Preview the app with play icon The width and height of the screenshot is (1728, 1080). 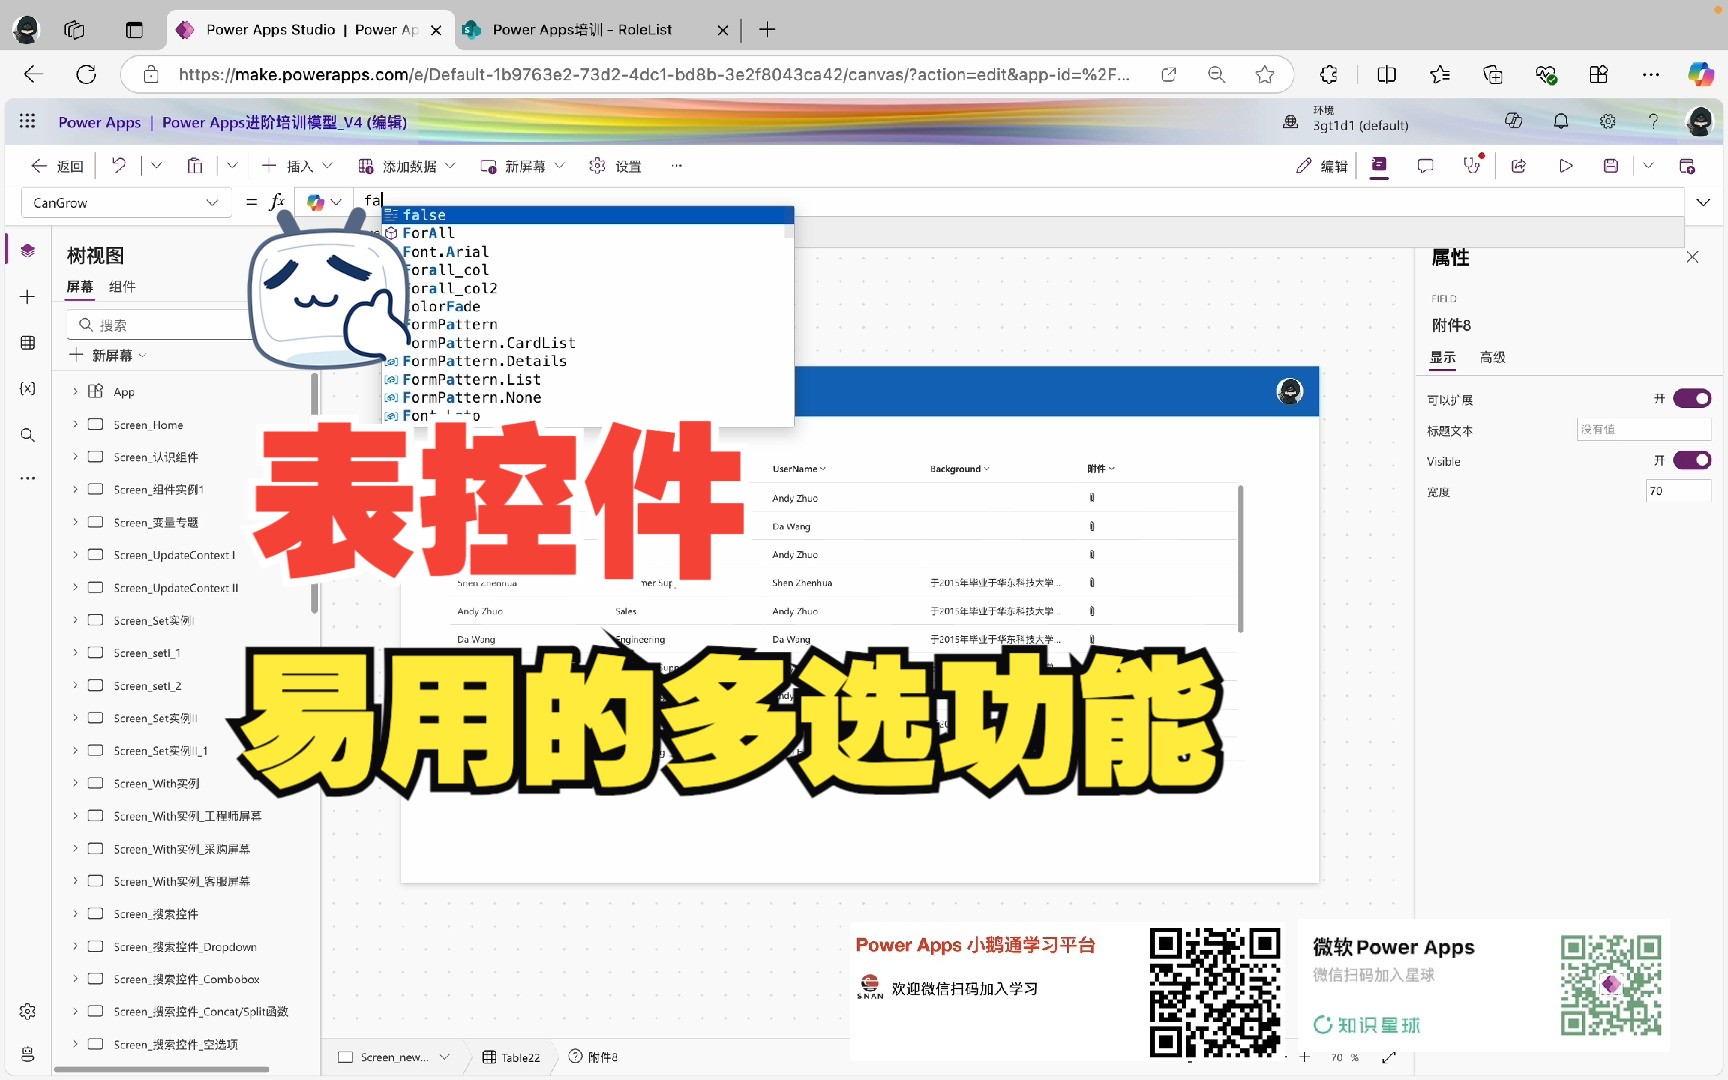[1566, 166]
